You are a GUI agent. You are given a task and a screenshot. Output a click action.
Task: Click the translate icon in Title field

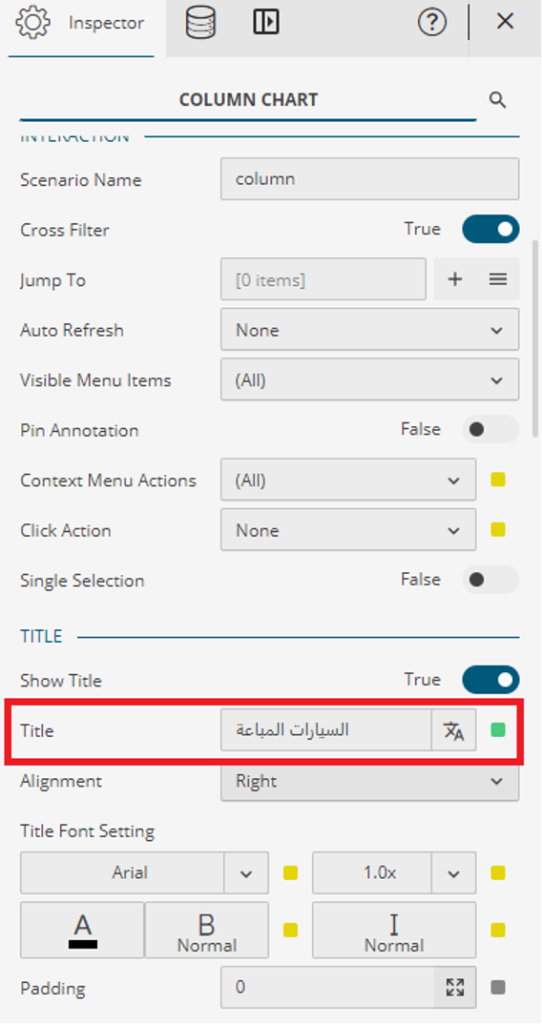(x=454, y=730)
